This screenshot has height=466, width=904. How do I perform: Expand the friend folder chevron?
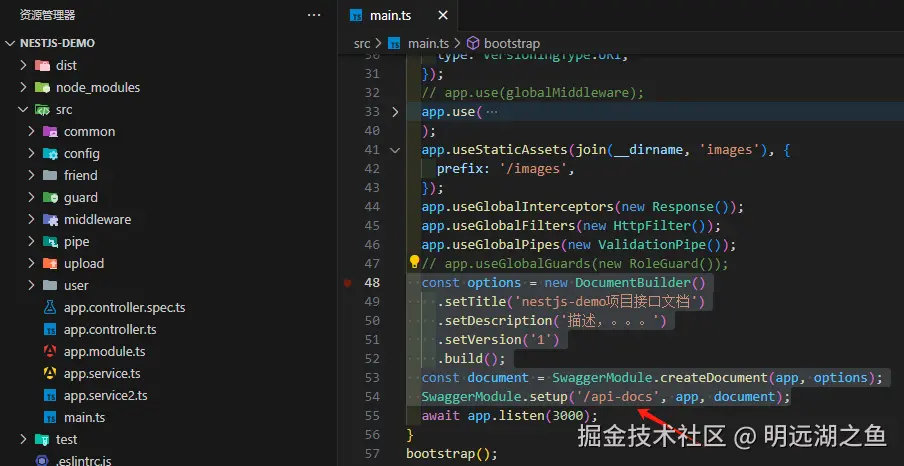(32, 175)
